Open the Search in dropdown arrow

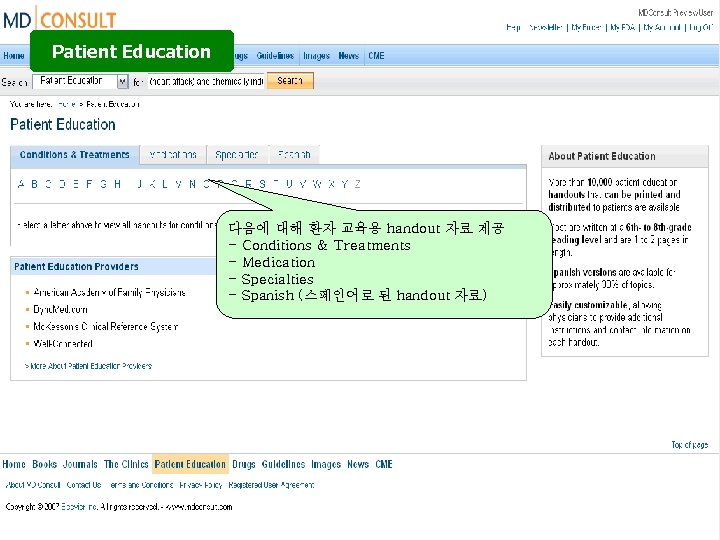tap(122, 82)
